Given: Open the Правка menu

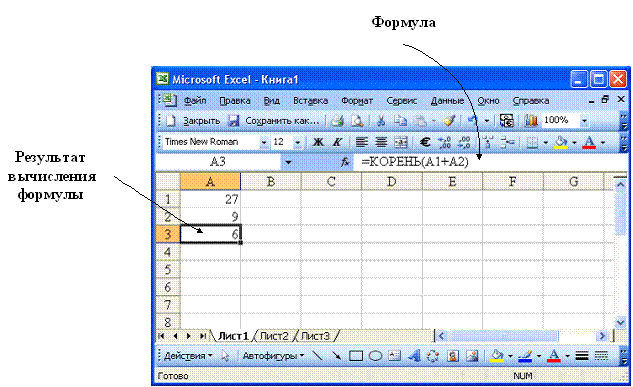Looking at the screenshot, I should point(235,100).
